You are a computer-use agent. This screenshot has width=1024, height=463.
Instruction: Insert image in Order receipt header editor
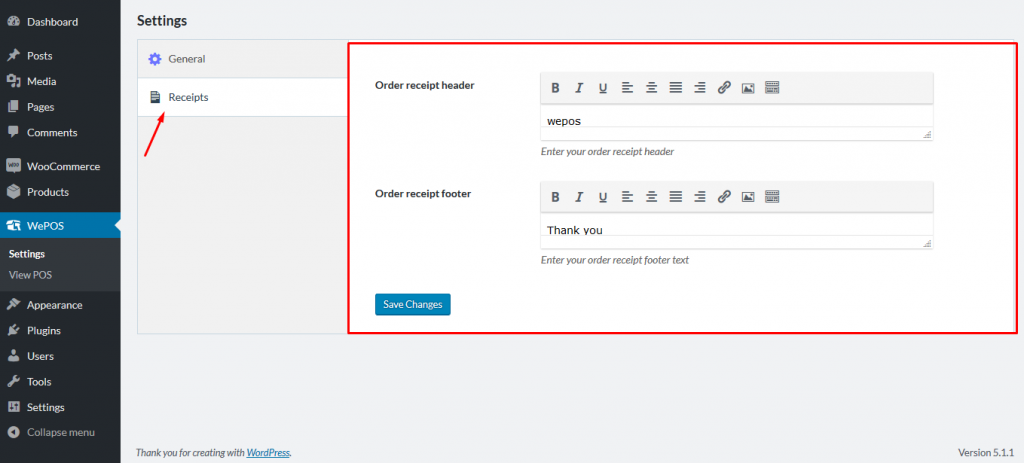748,88
